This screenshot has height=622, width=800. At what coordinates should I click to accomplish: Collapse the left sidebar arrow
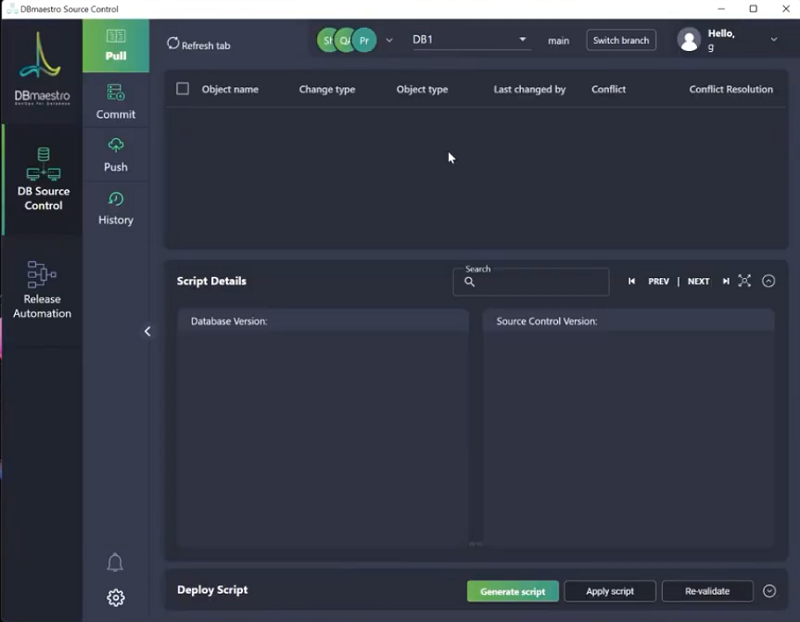pos(147,331)
